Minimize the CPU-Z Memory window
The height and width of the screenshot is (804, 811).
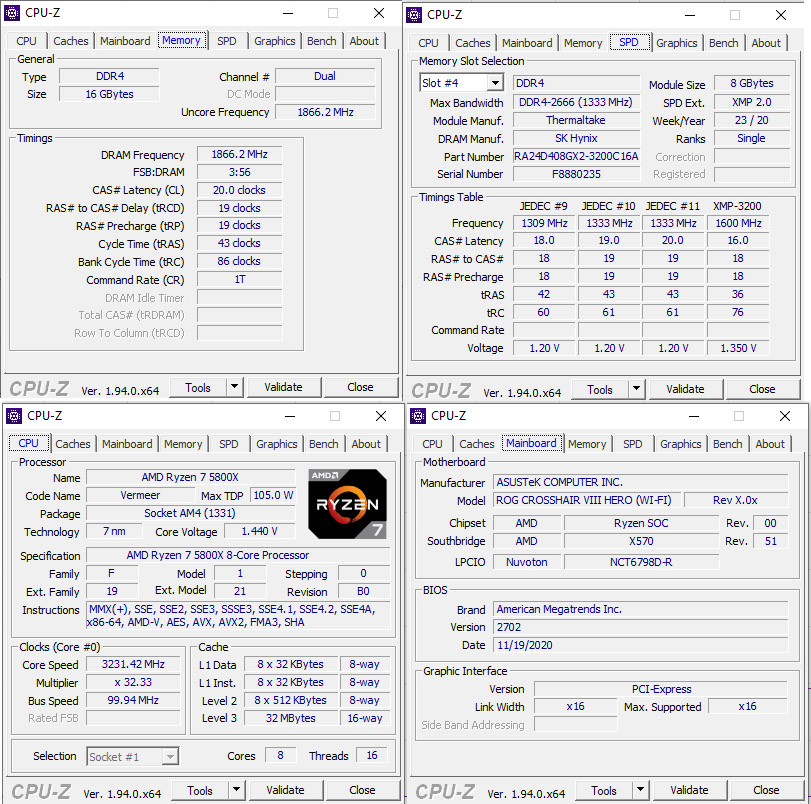[288, 13]
